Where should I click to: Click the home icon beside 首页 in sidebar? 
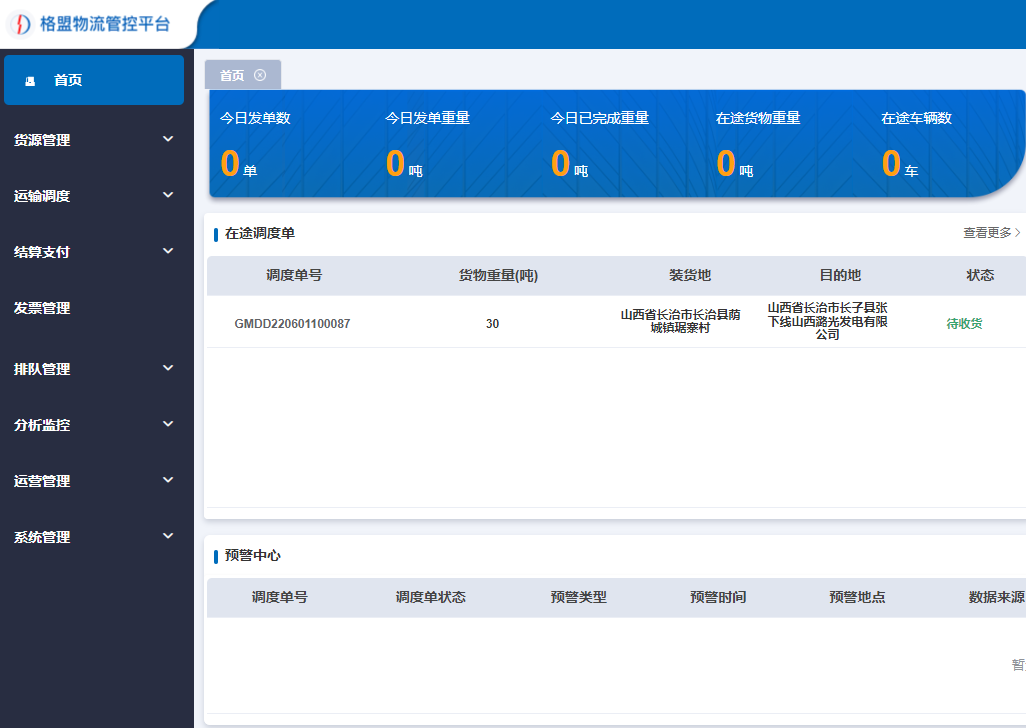(x=30, y=81)
